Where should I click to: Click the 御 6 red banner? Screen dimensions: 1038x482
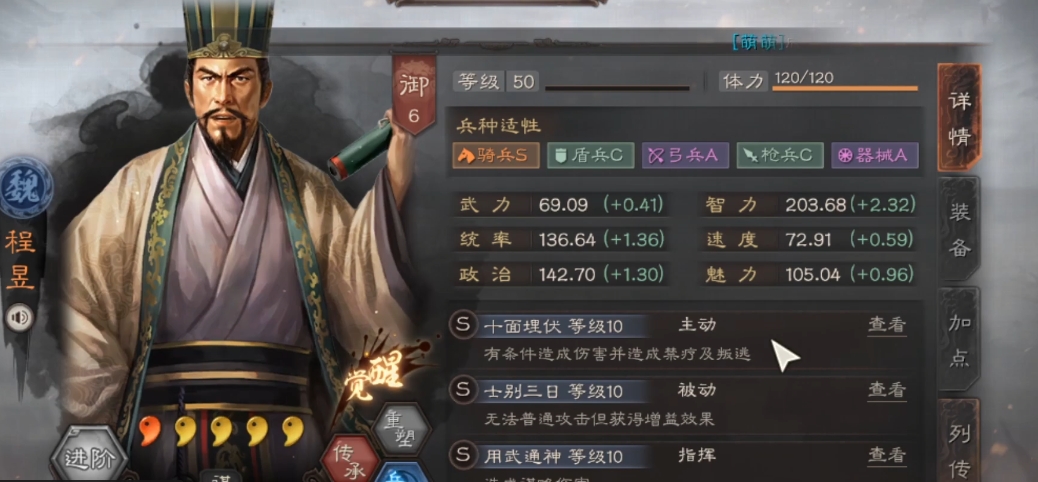[414, 95]
